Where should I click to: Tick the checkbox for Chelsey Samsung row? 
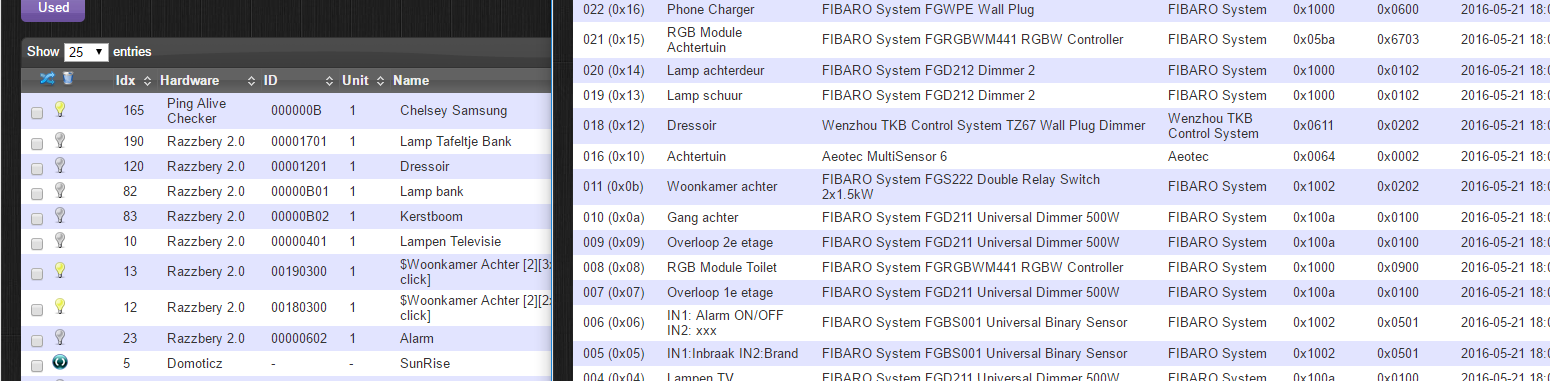37,113
